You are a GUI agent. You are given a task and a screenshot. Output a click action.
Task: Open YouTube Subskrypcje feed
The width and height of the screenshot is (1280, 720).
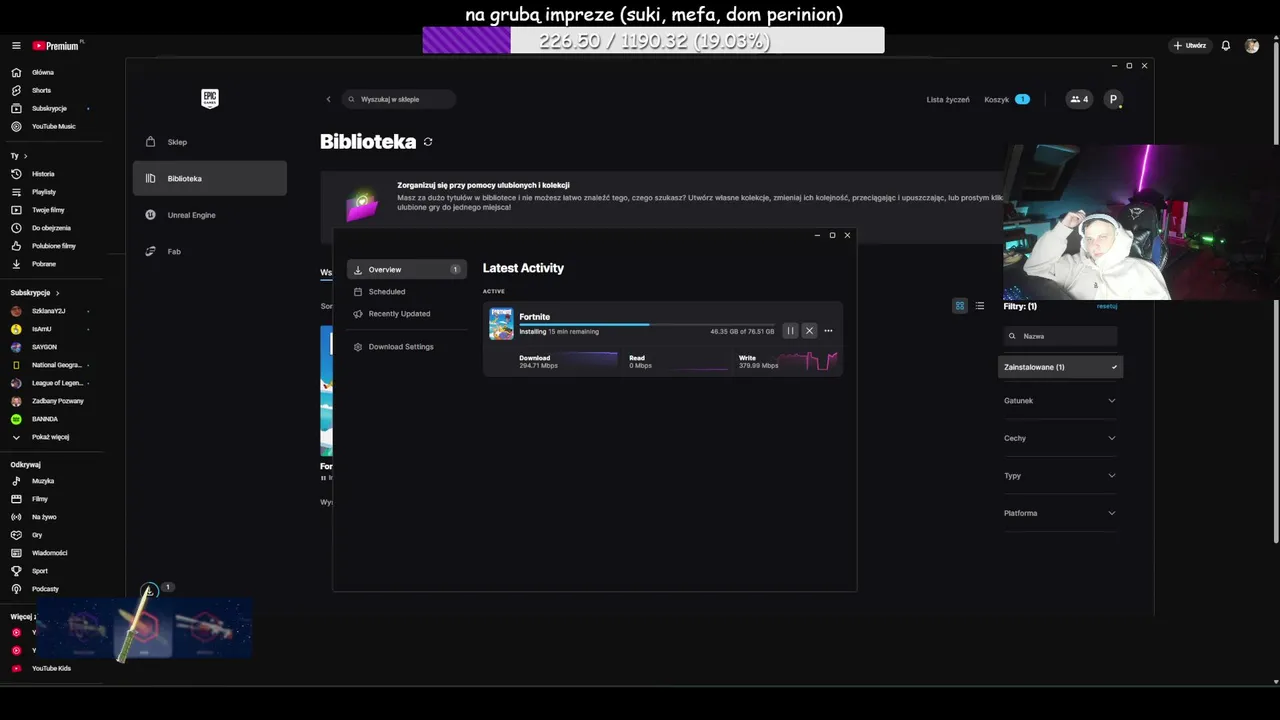point(50,109)
